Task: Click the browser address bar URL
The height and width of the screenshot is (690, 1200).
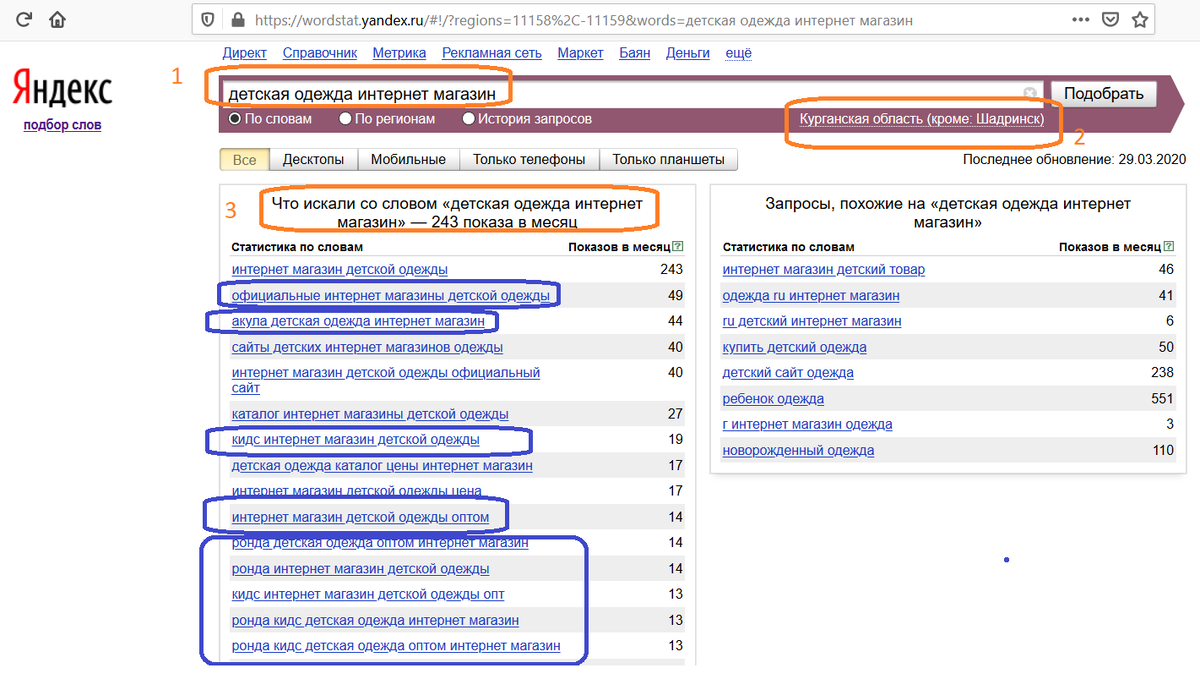Action: pos(584,20)
